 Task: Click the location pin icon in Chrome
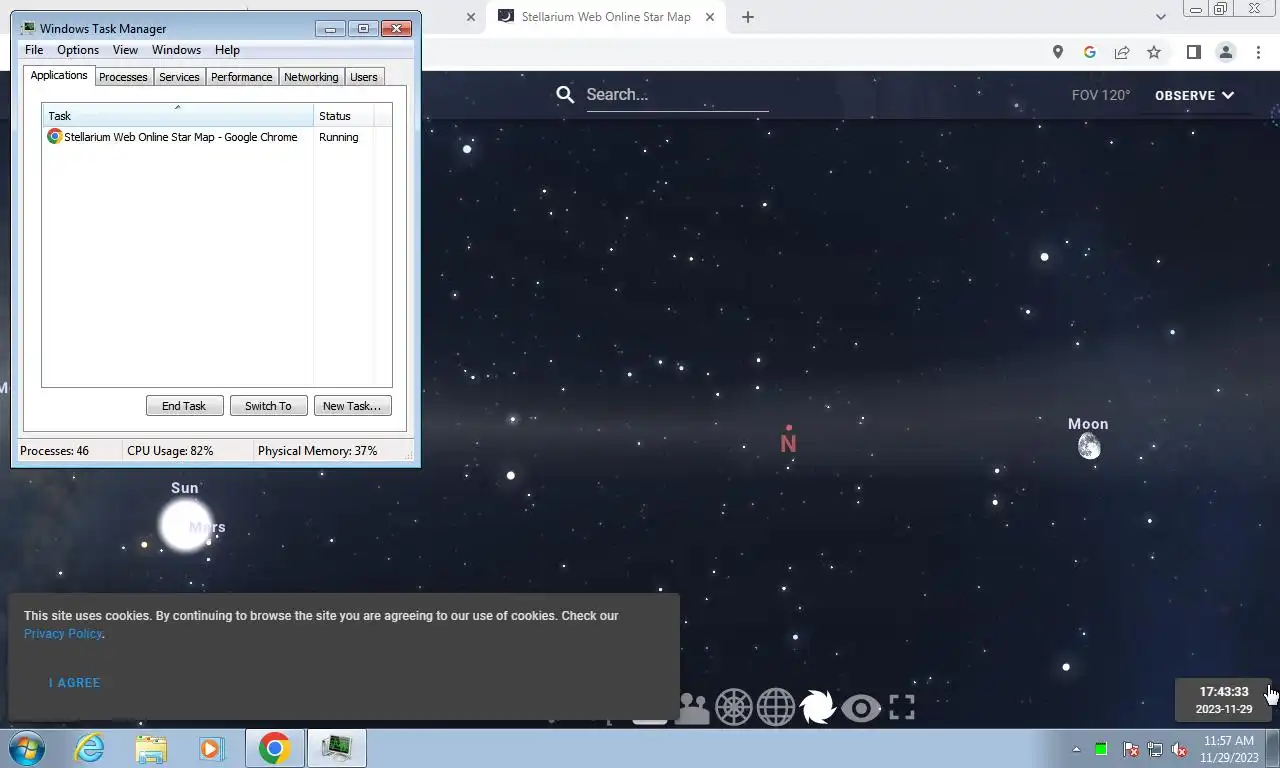[x=1058, y=52]
